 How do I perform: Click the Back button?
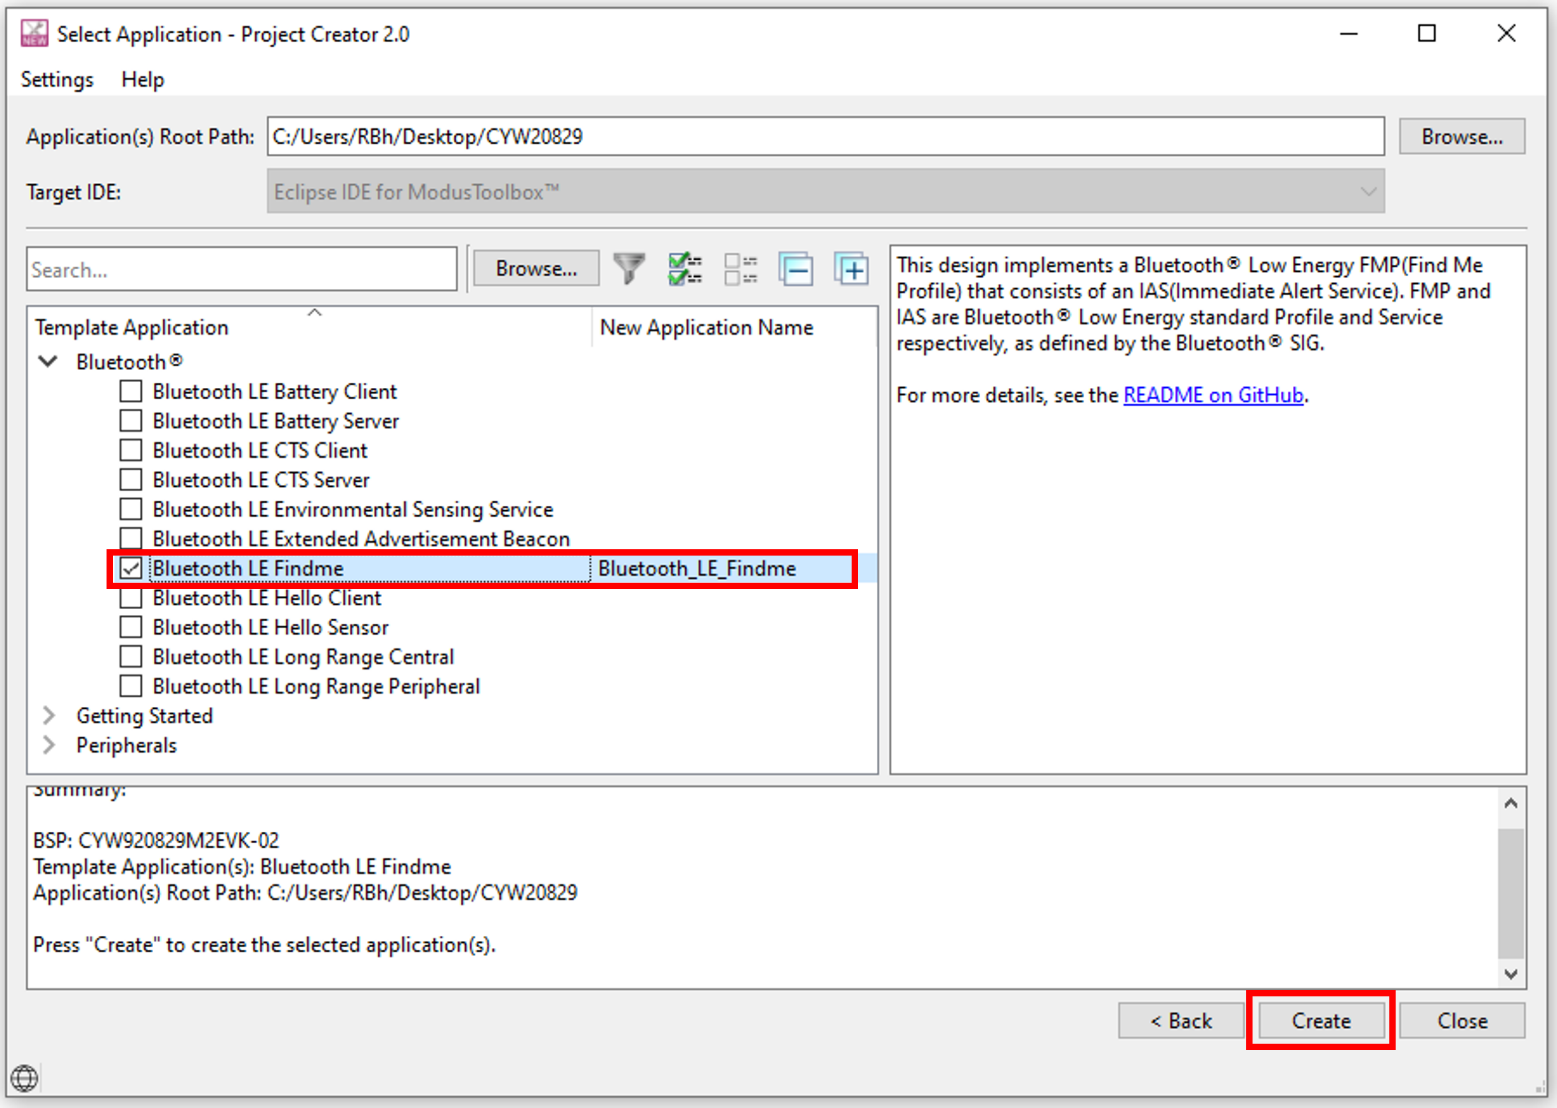(1181, 1020)
